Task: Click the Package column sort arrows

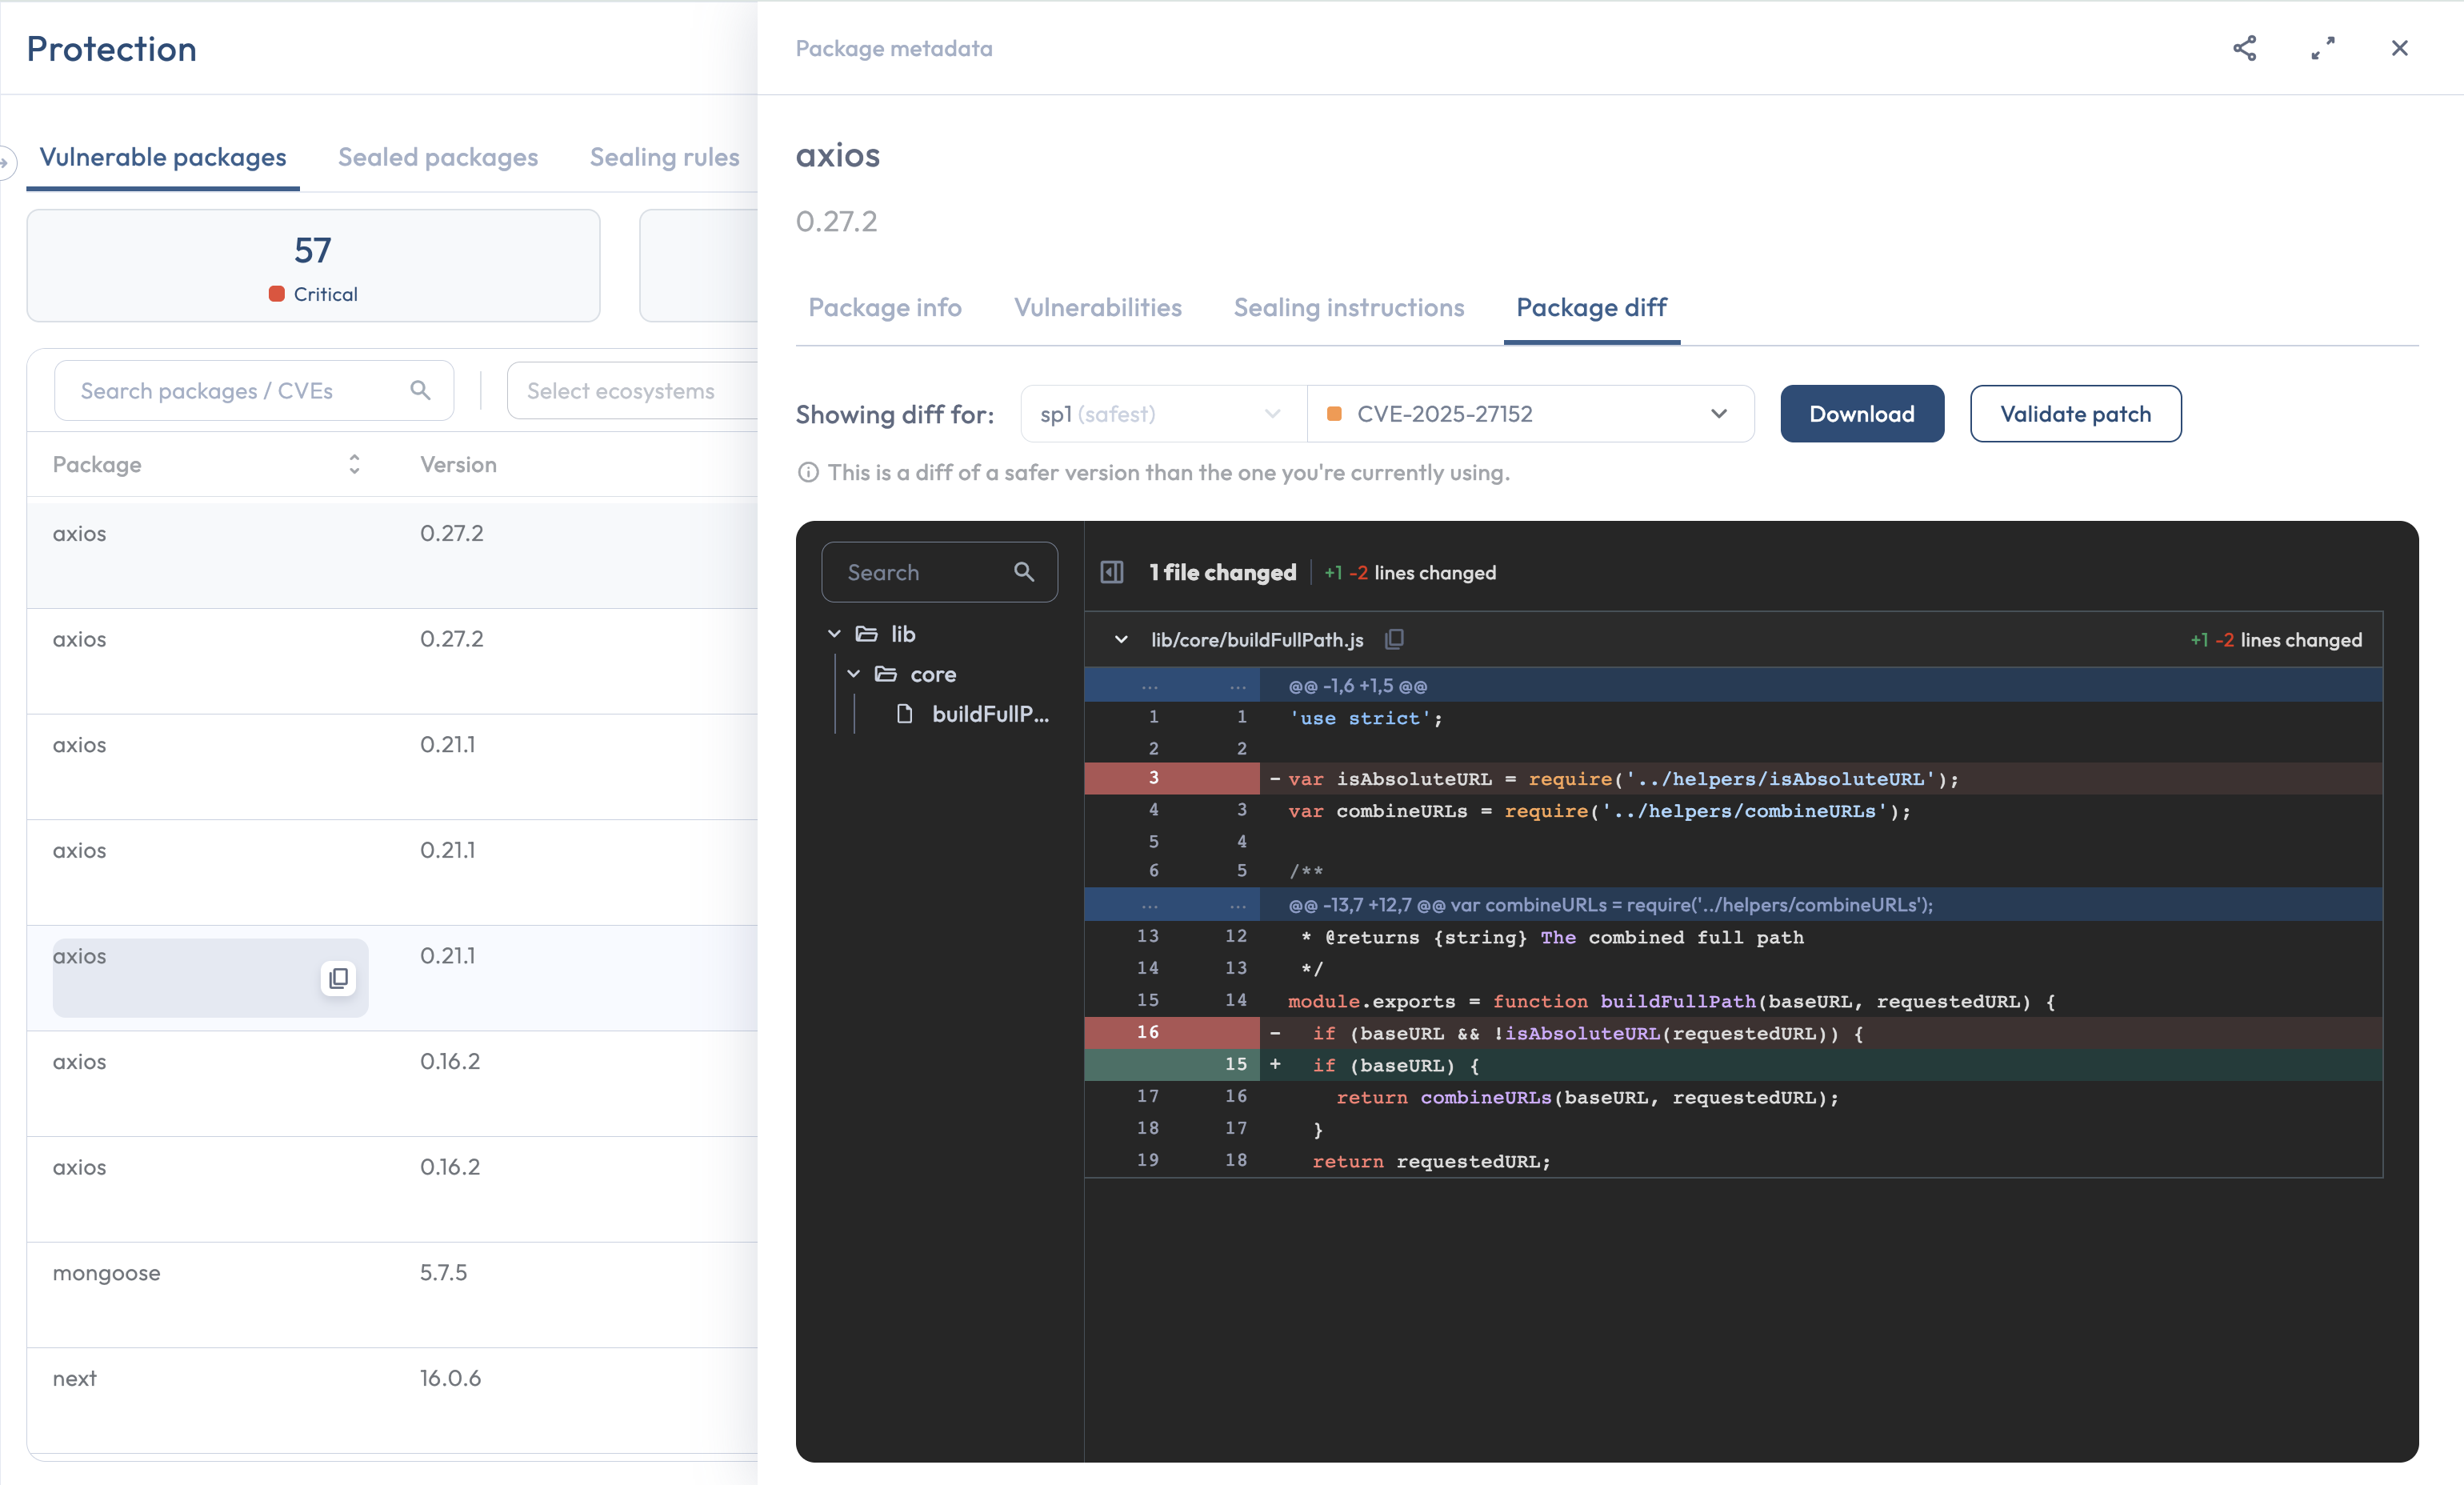Action: 354,464
